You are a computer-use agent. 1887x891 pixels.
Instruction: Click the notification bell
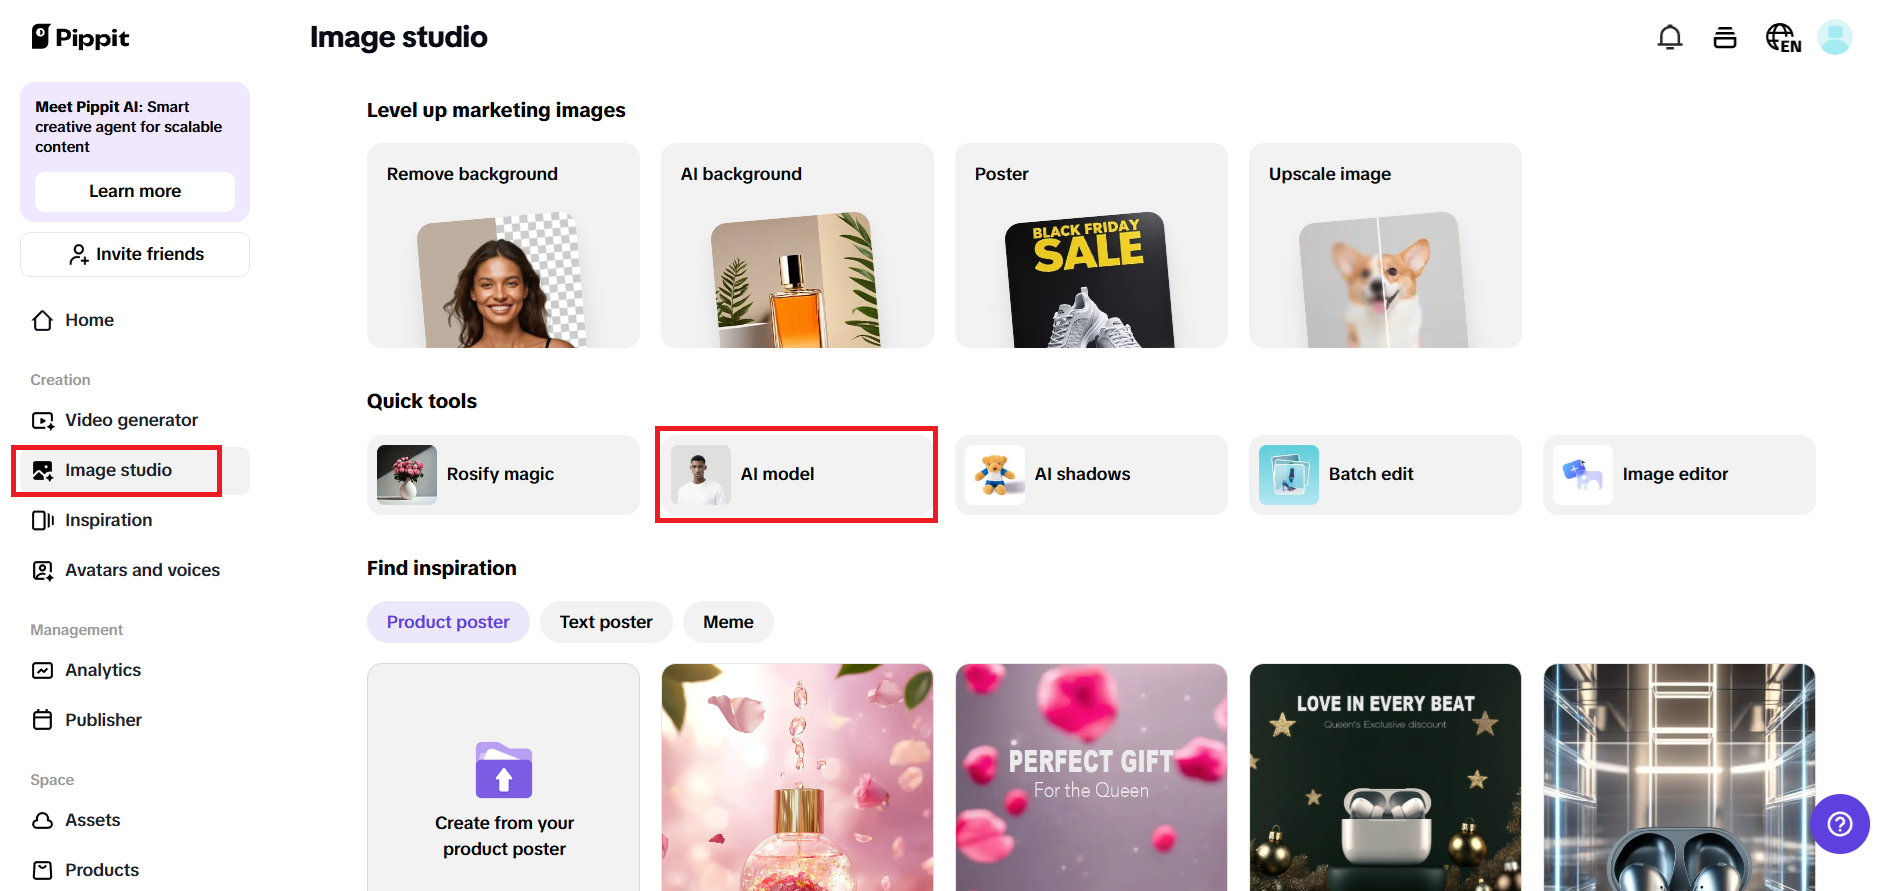(1670, 37)
